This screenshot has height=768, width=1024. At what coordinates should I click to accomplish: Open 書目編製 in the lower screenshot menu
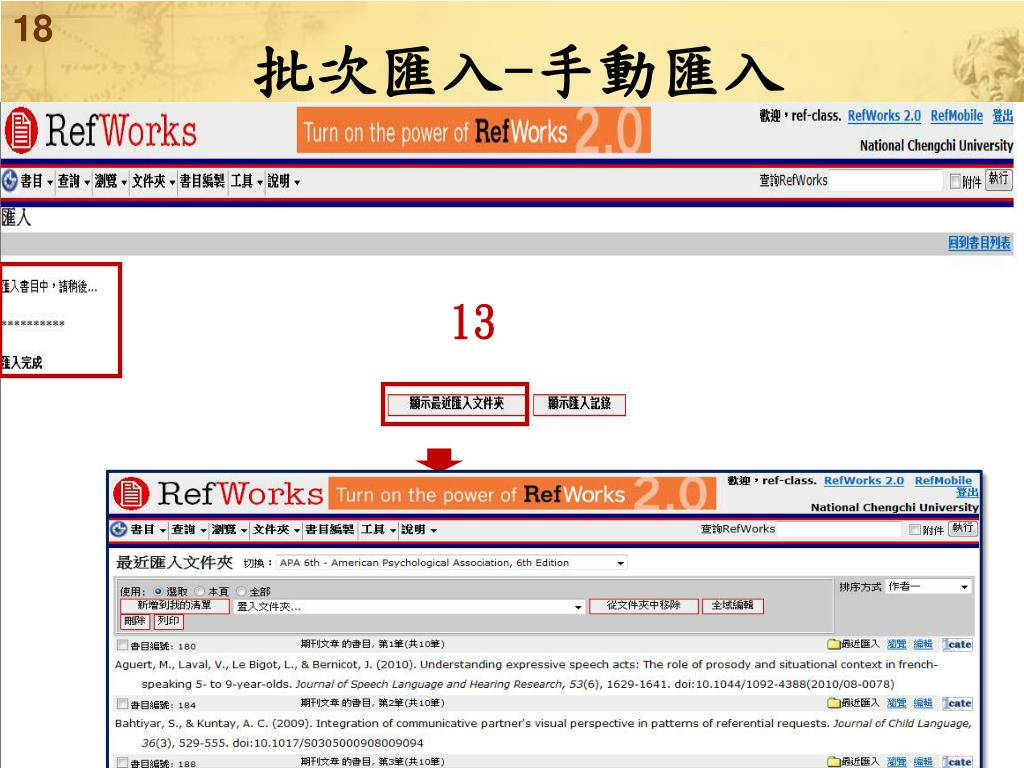[x=330, y=529]
